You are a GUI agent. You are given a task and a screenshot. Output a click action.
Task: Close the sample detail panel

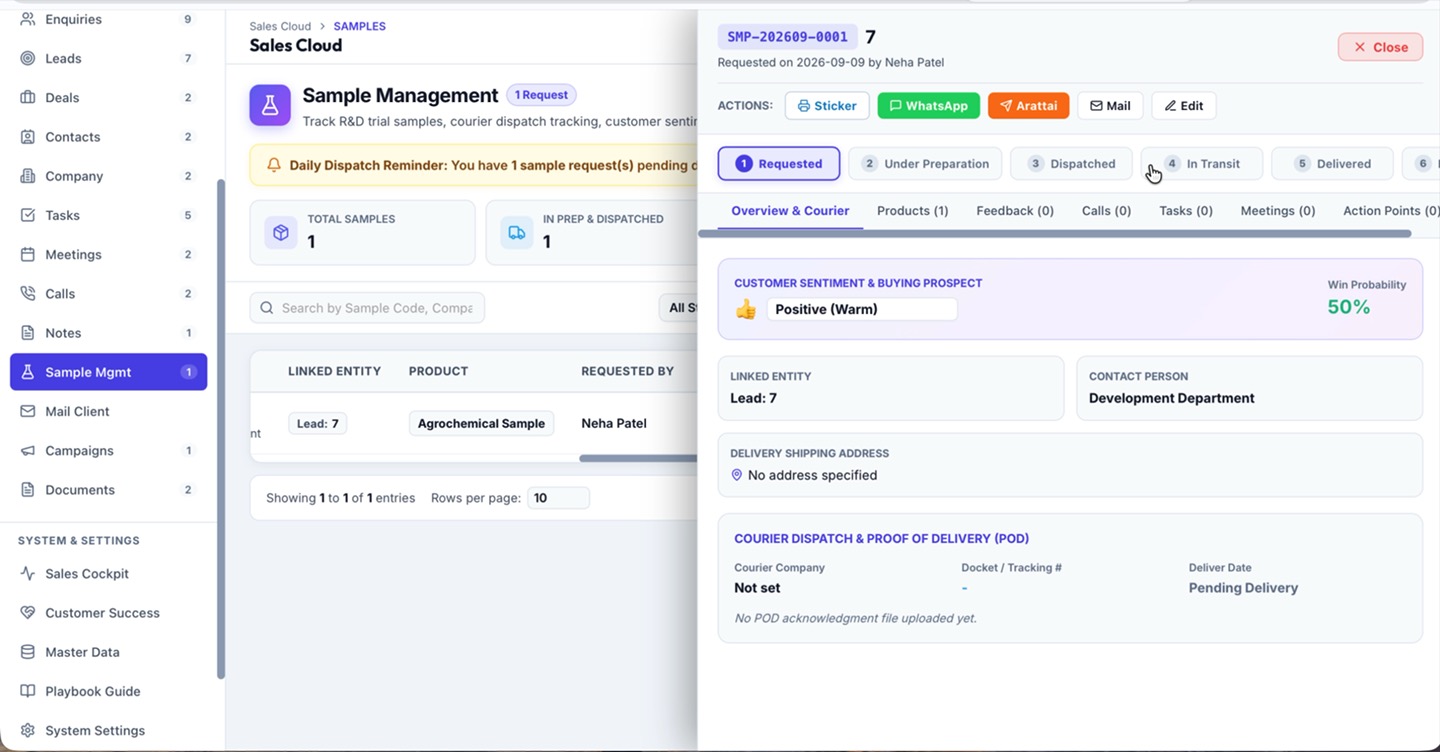pyautogui.click(x=1380, y=47)
